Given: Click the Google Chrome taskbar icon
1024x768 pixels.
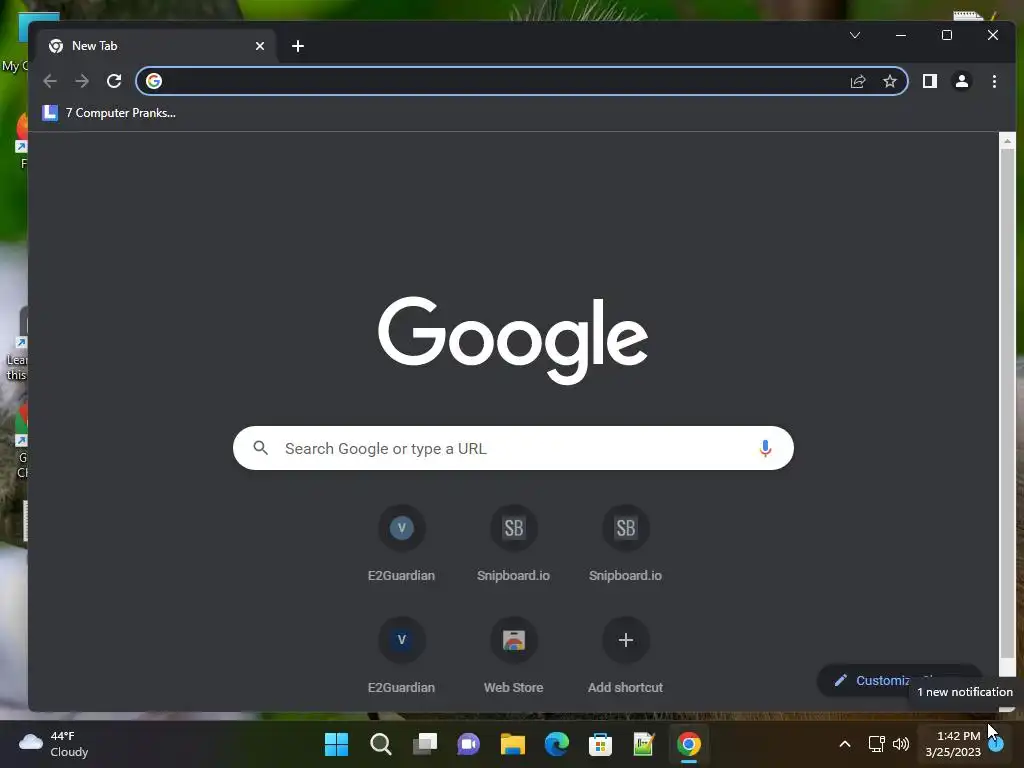Looking at the screenshot, I should [x=688, y=744].
